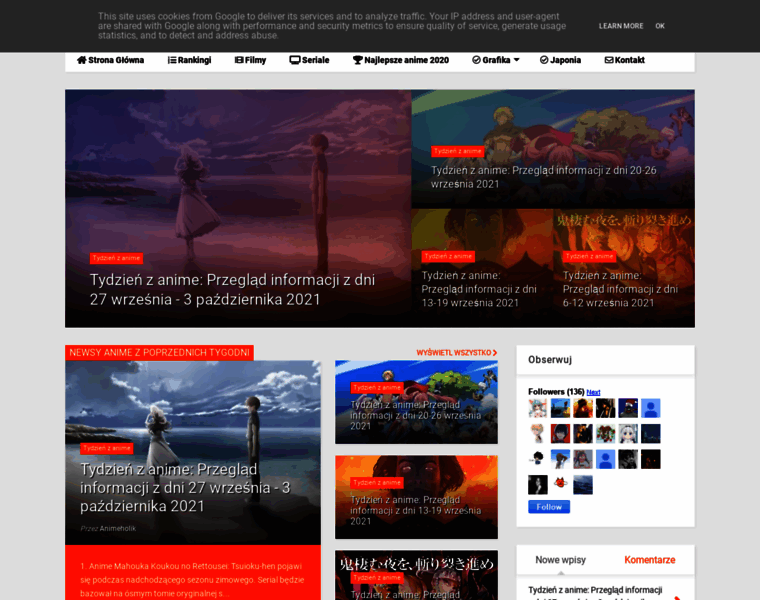Open the Japonia menu item
Screen dimensions: 760x600
(x=560, y=60)
